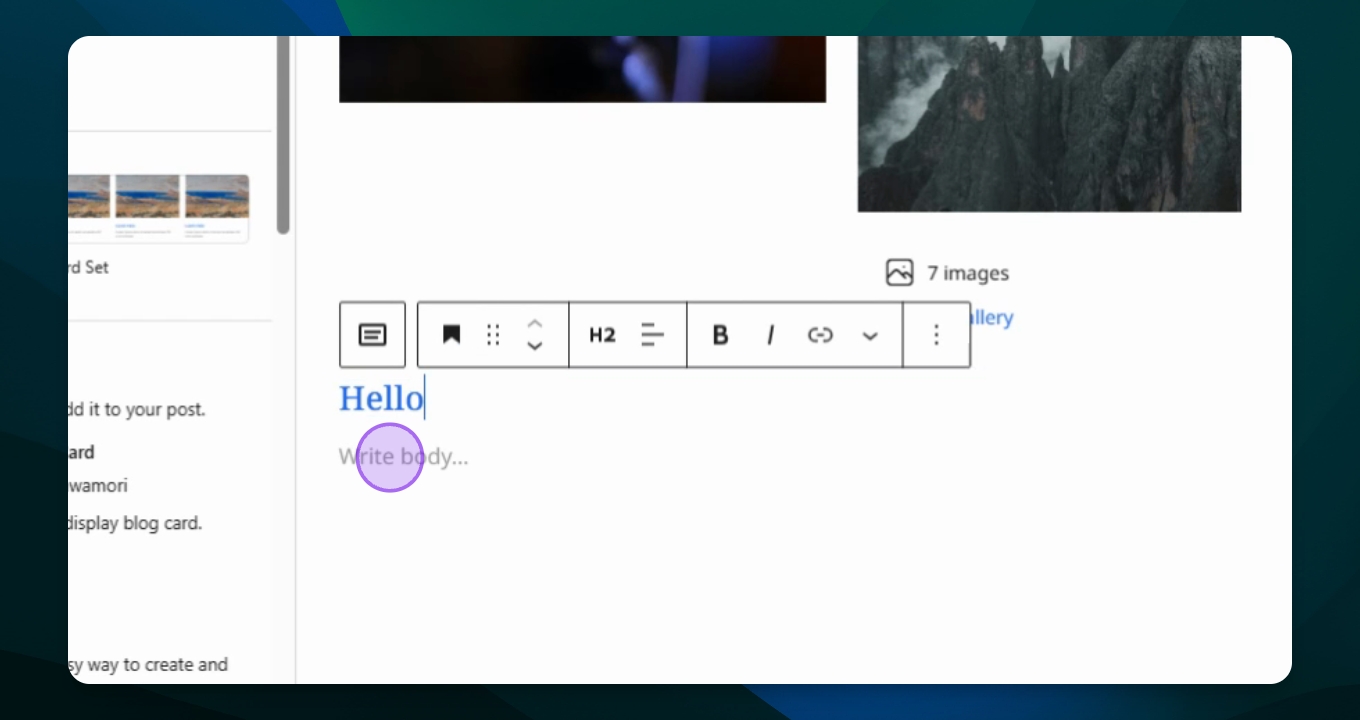Toggle italic formatting

770,335
